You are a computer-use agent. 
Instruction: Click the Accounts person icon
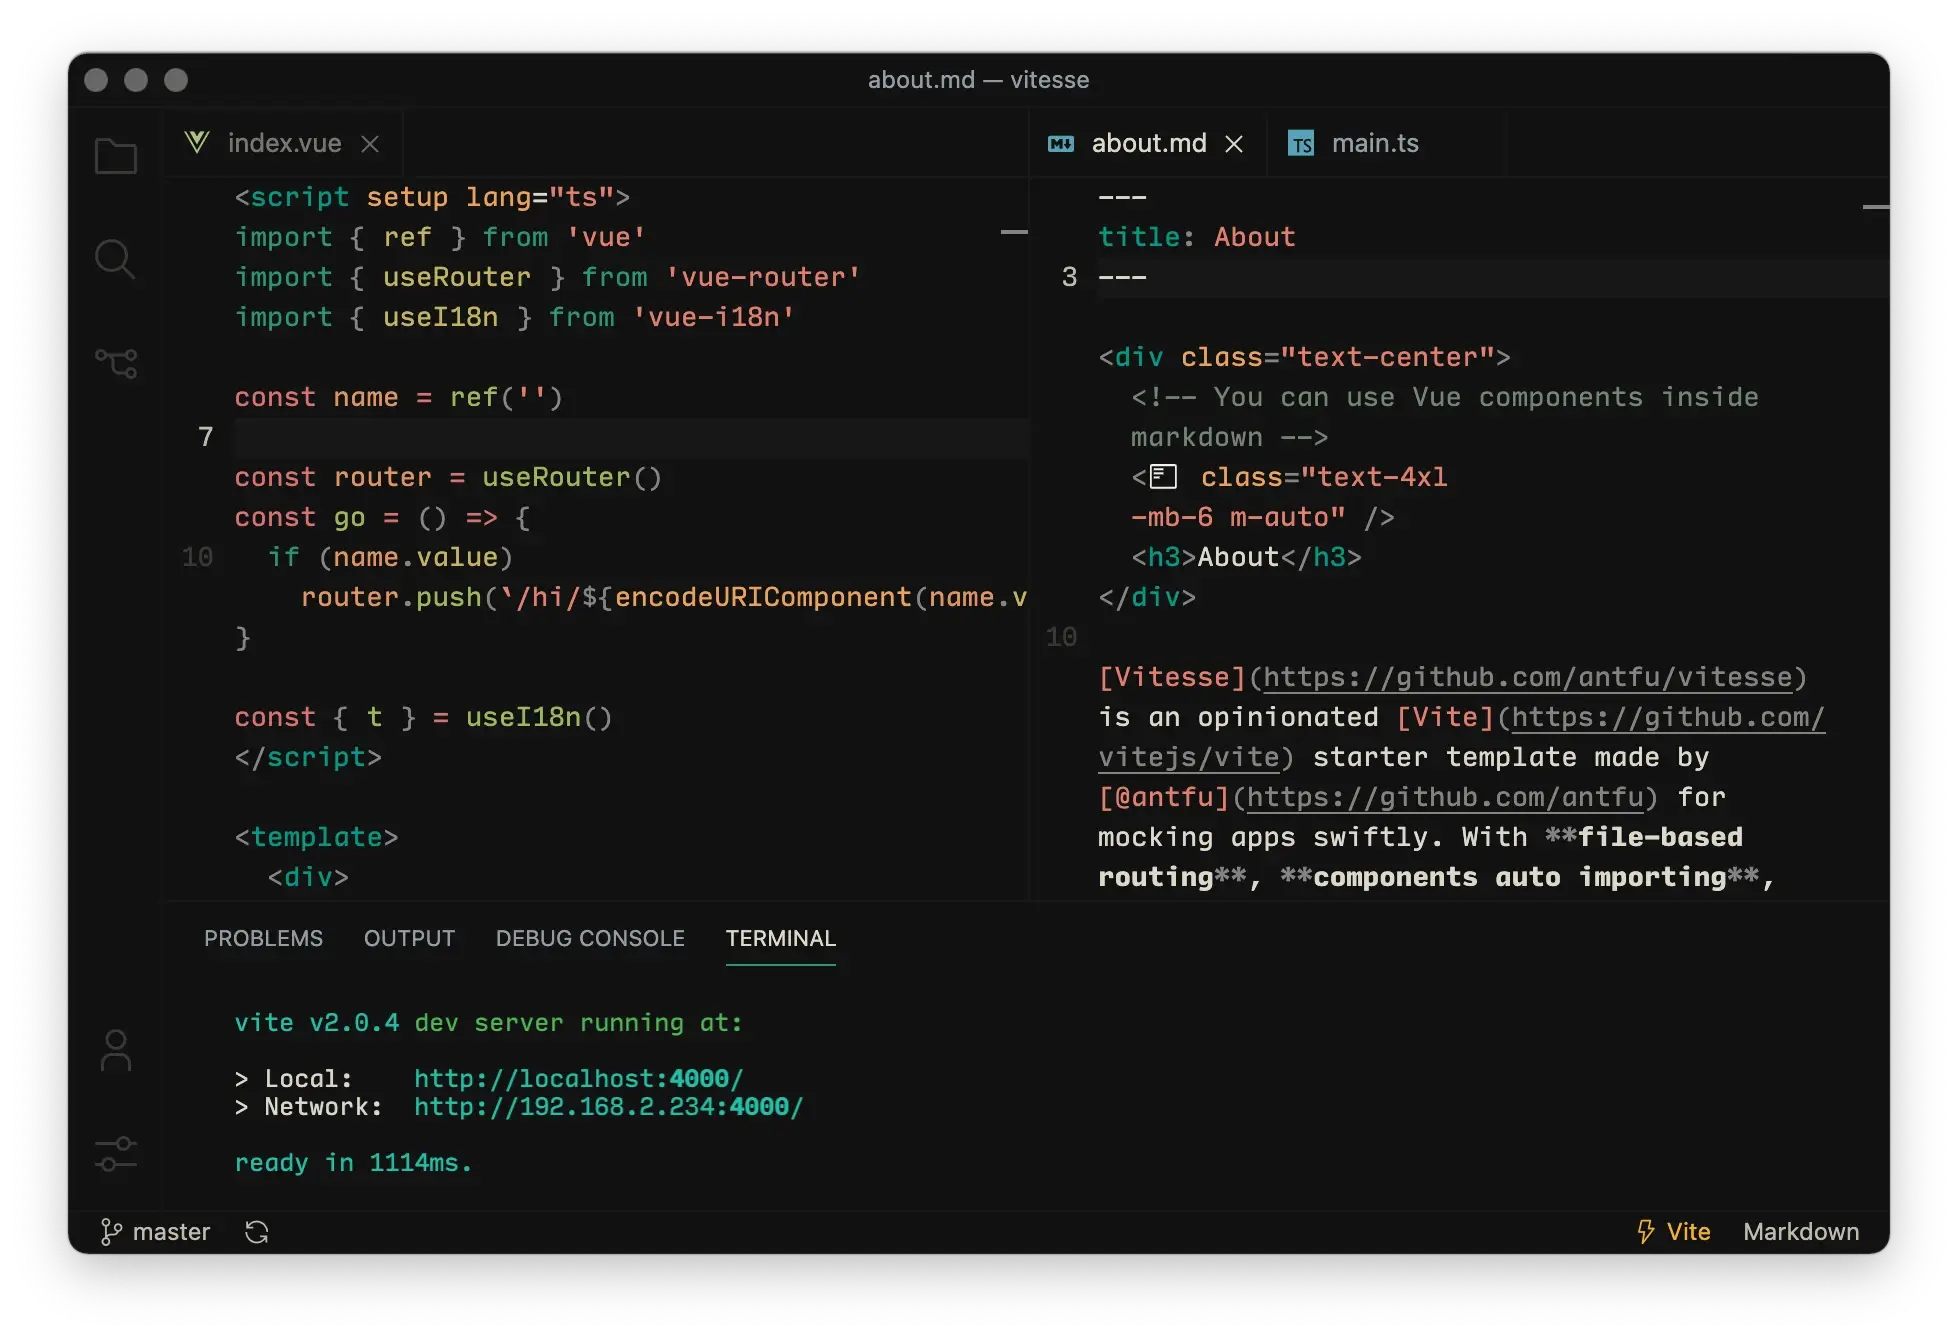pos(116,1051)
